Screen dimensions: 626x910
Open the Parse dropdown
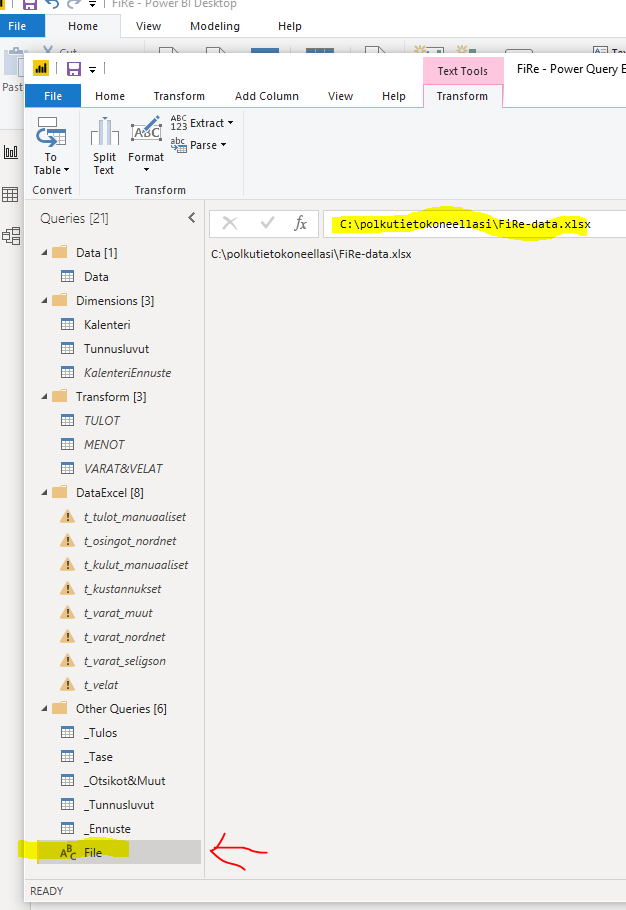tap(198, 145)
